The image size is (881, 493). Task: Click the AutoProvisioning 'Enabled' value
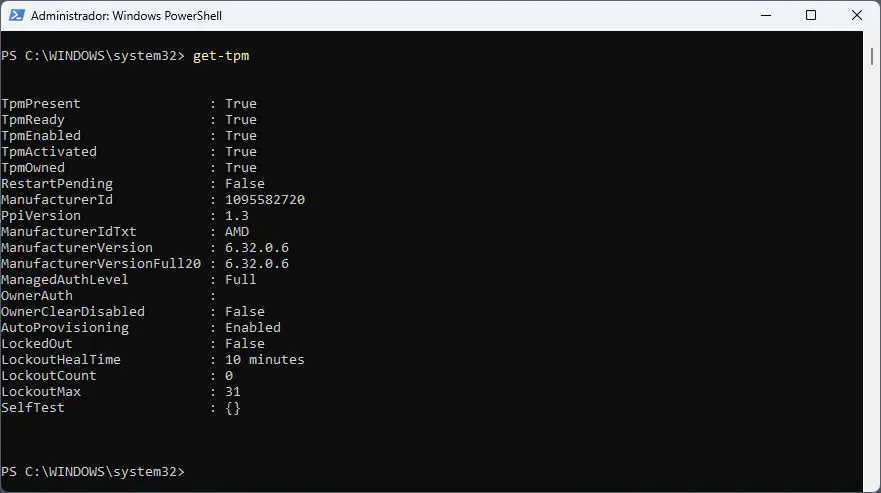point(253,328)
